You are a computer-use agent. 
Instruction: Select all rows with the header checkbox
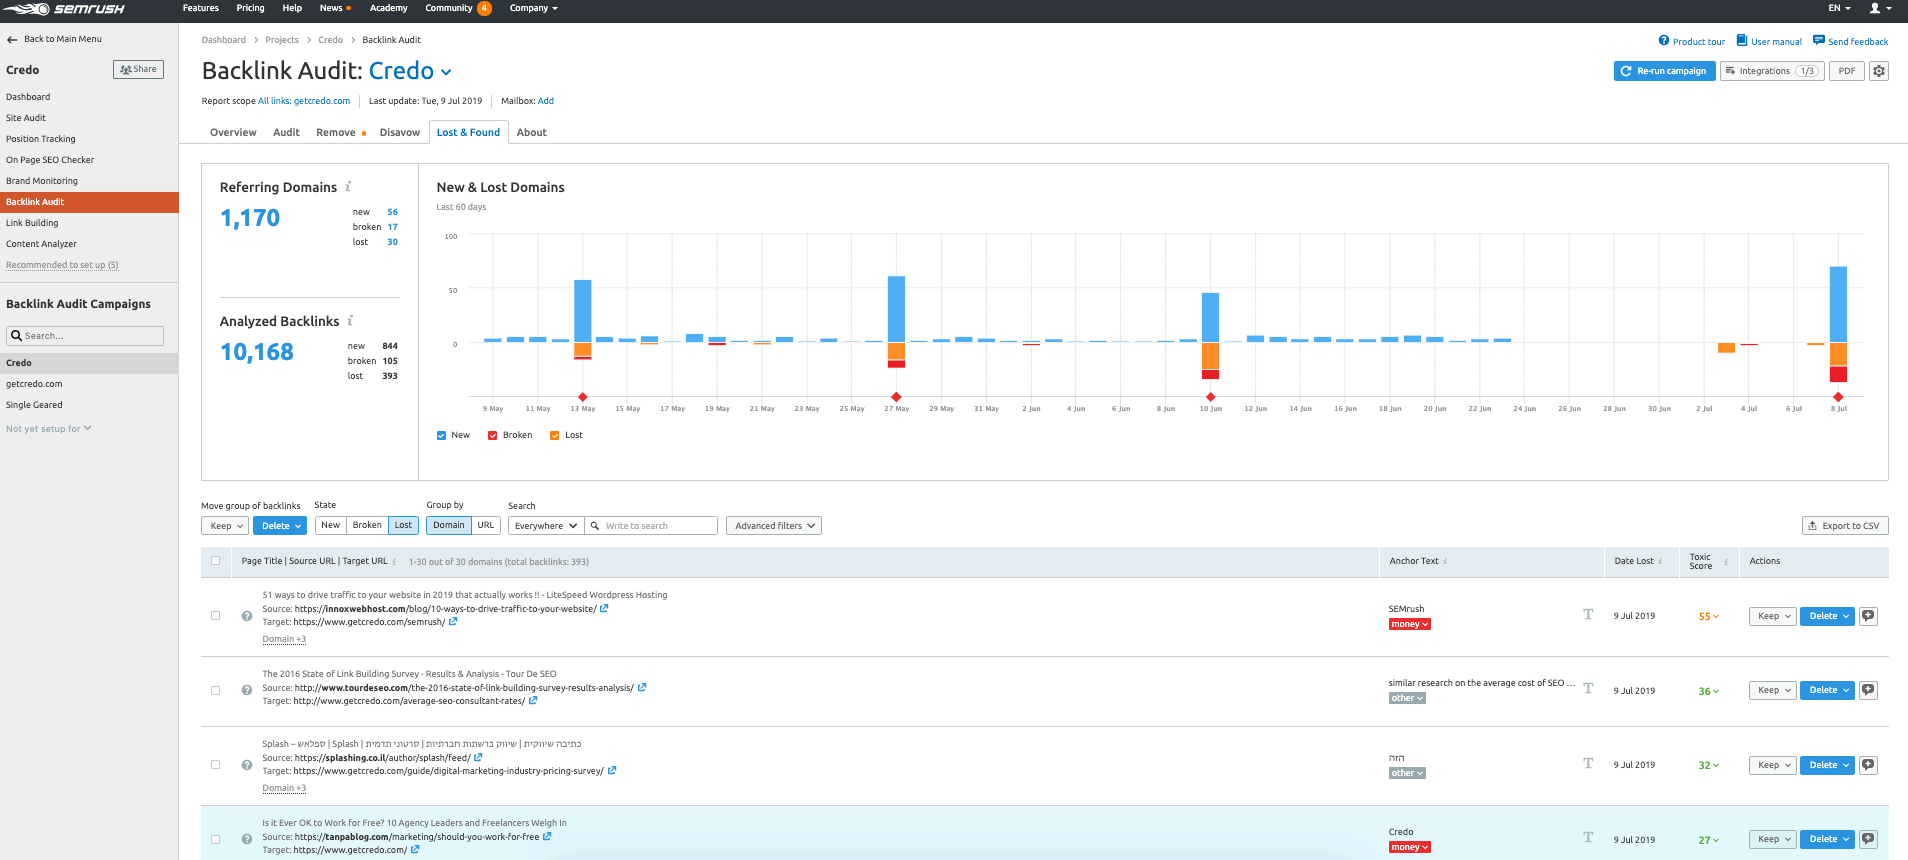[215, 560]
